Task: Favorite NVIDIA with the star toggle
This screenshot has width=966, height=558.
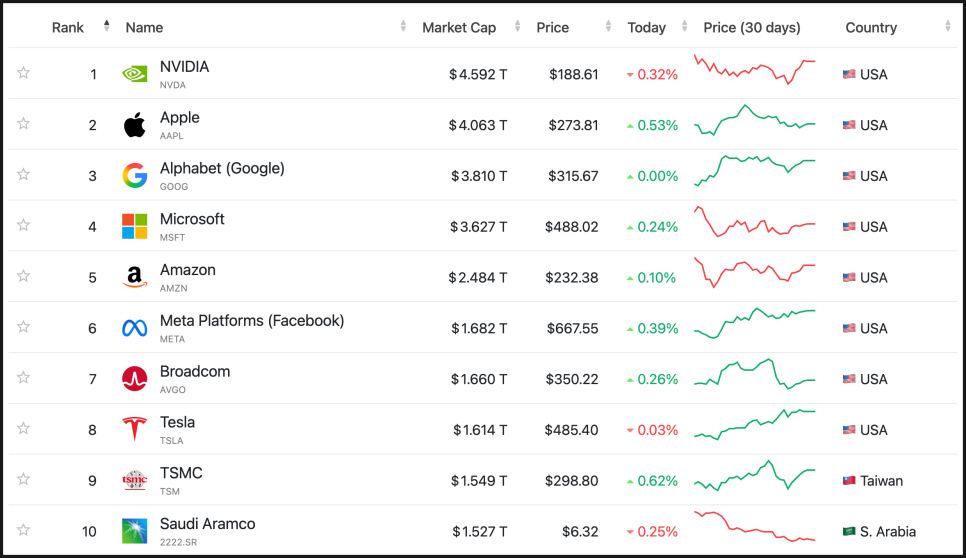Action: pyautogui.click(x=23, y=73)
